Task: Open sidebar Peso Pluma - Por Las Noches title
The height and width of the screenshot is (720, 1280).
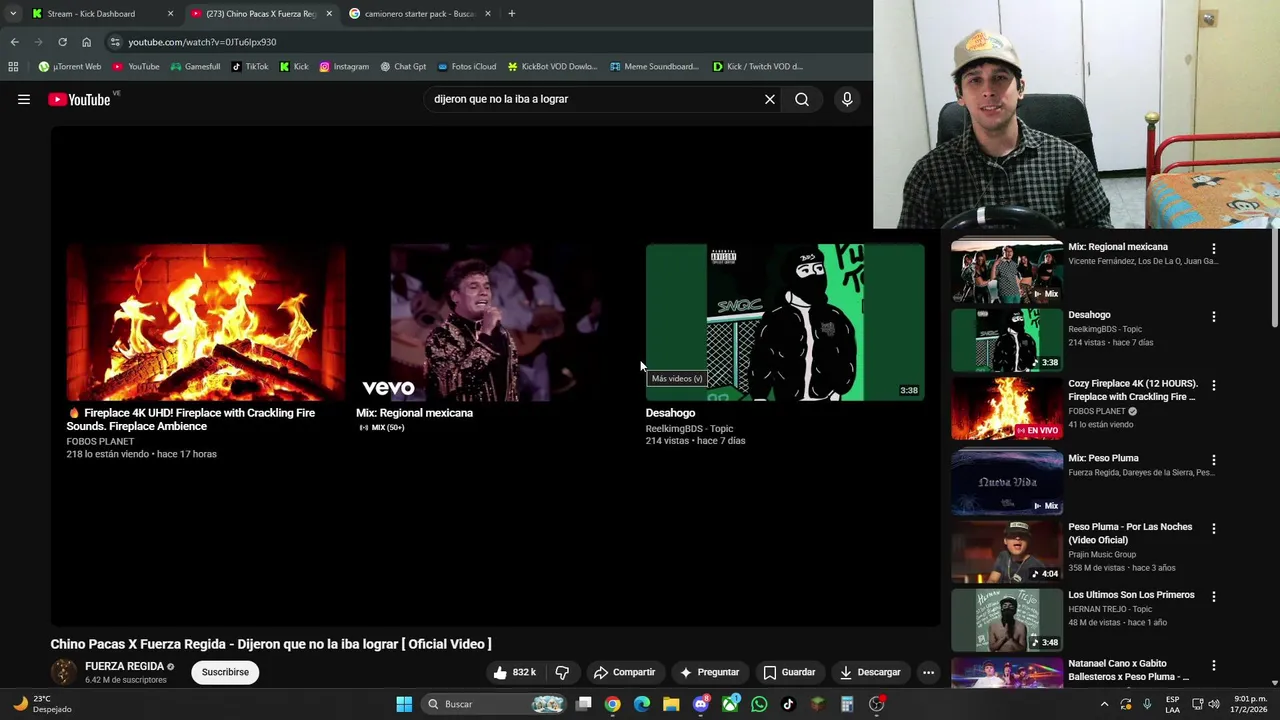Action: coord(1130,533)
